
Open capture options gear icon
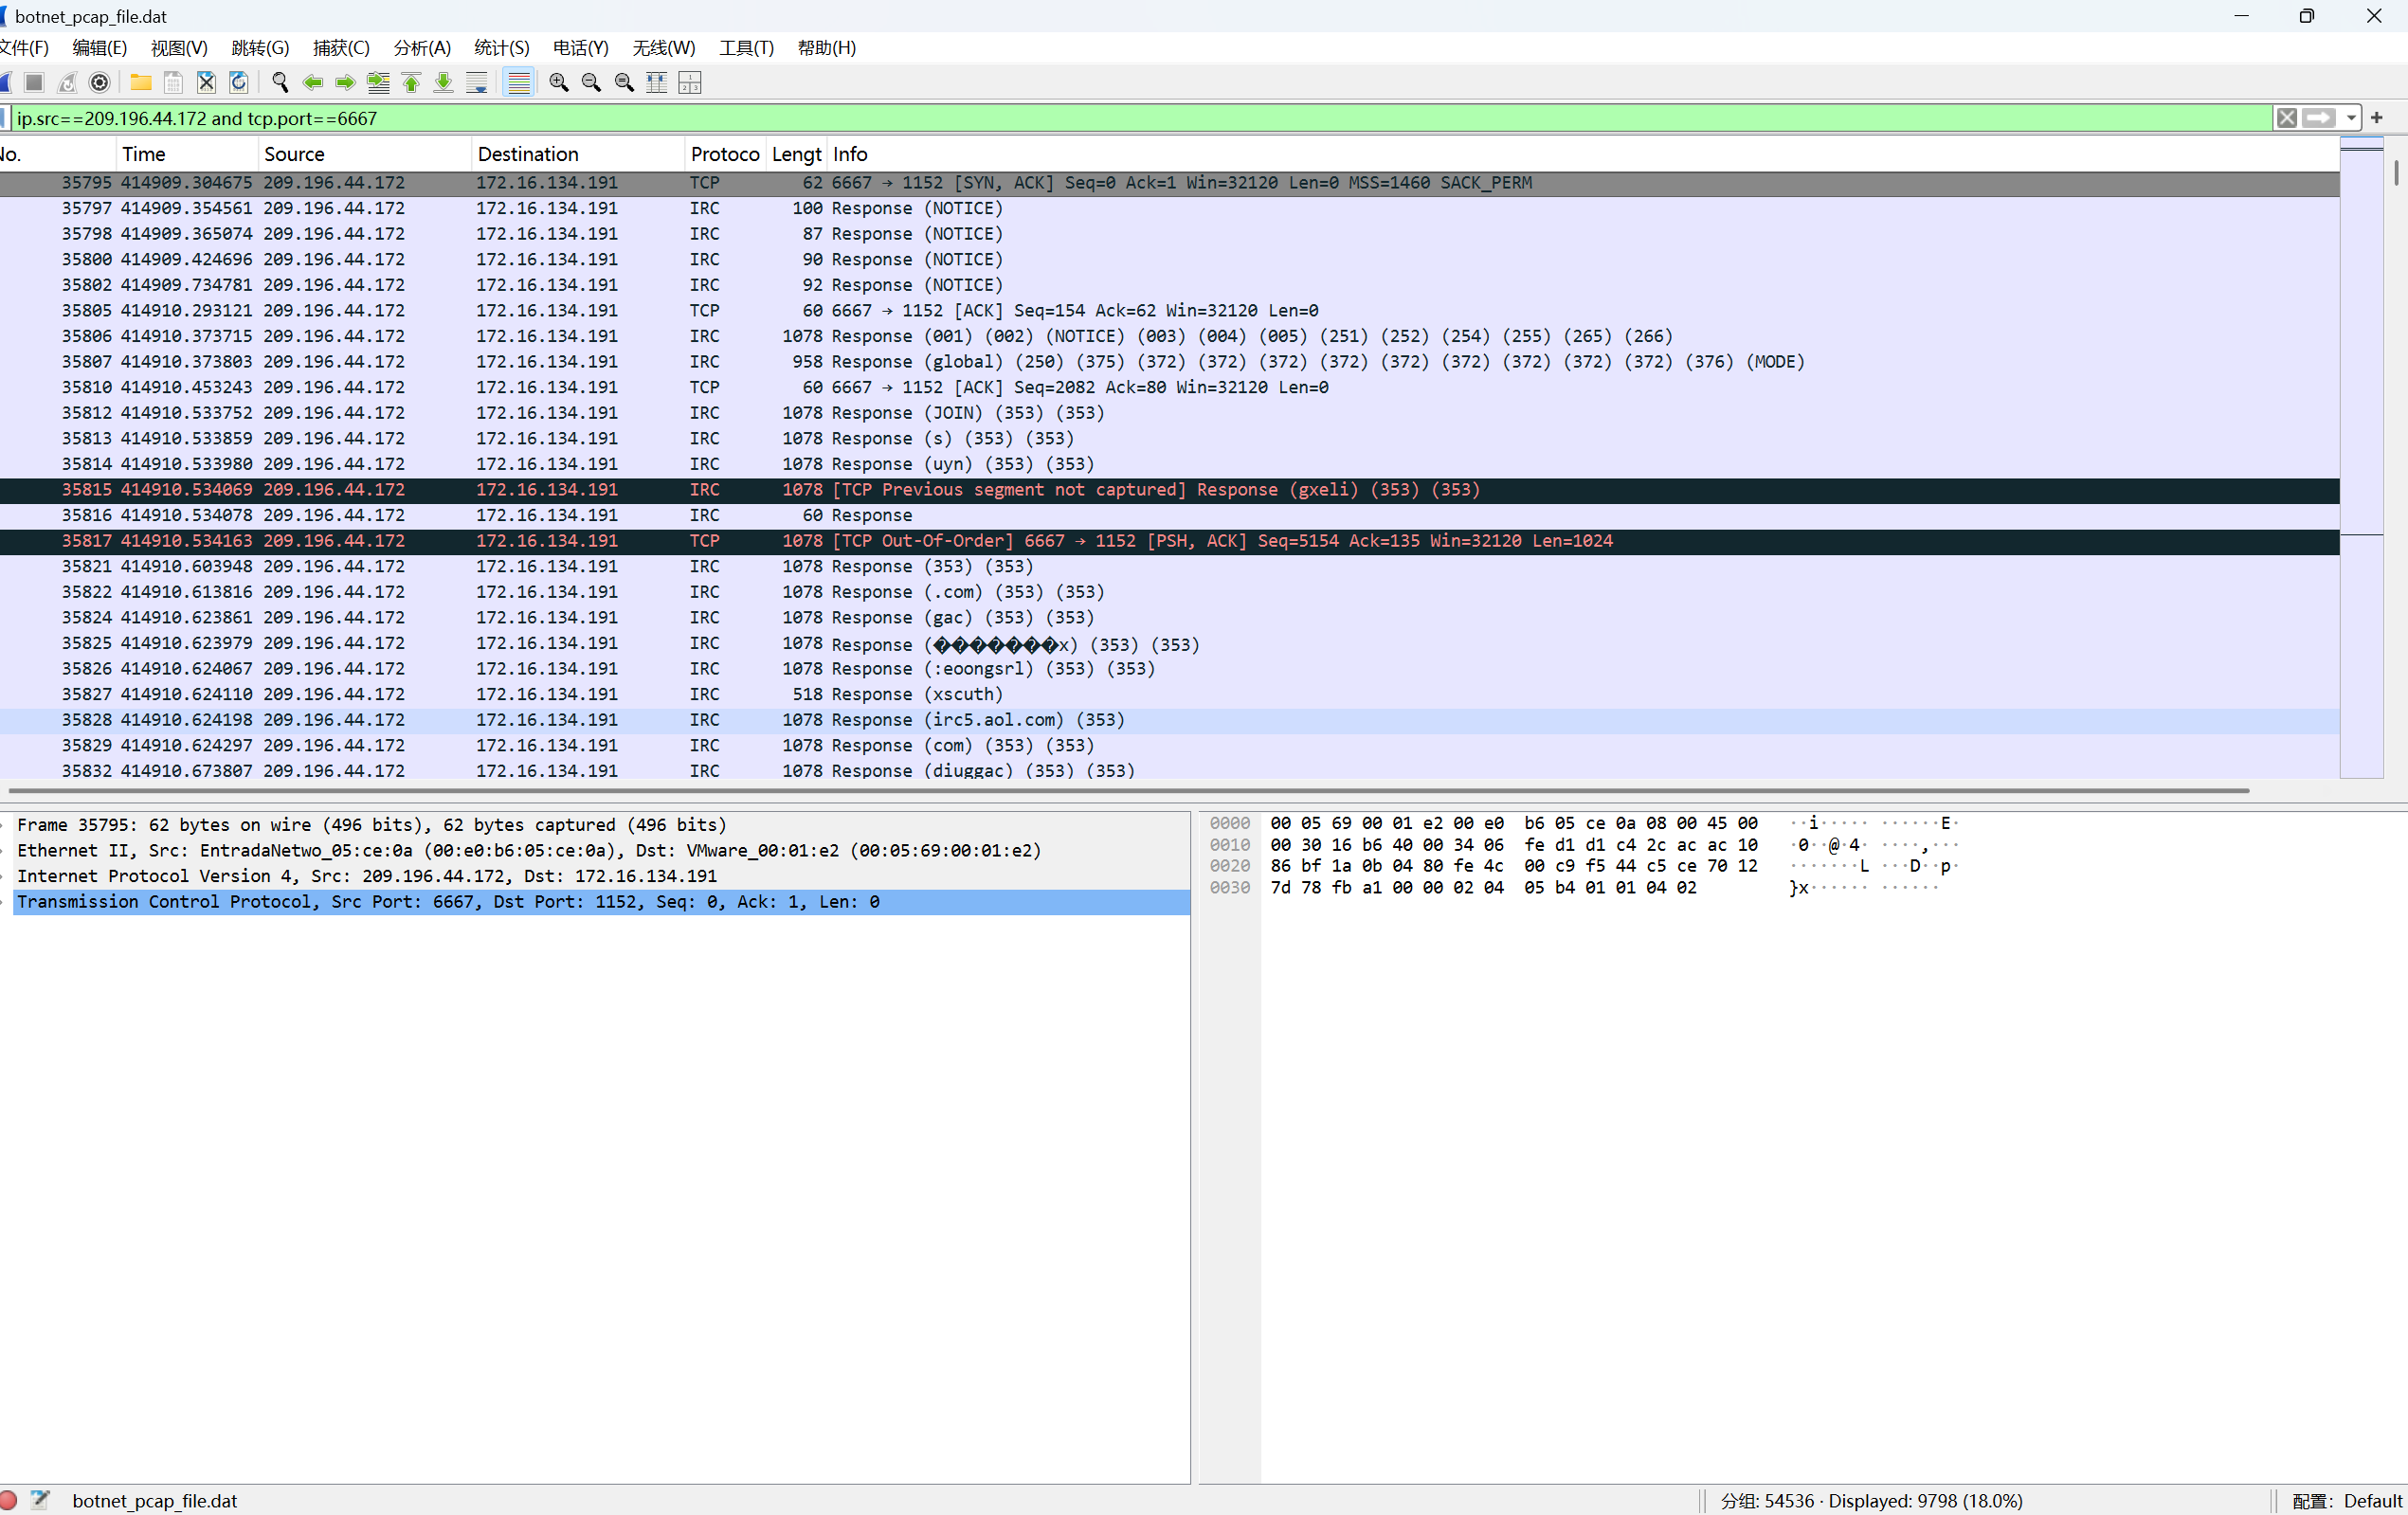(x=99, y=83)
